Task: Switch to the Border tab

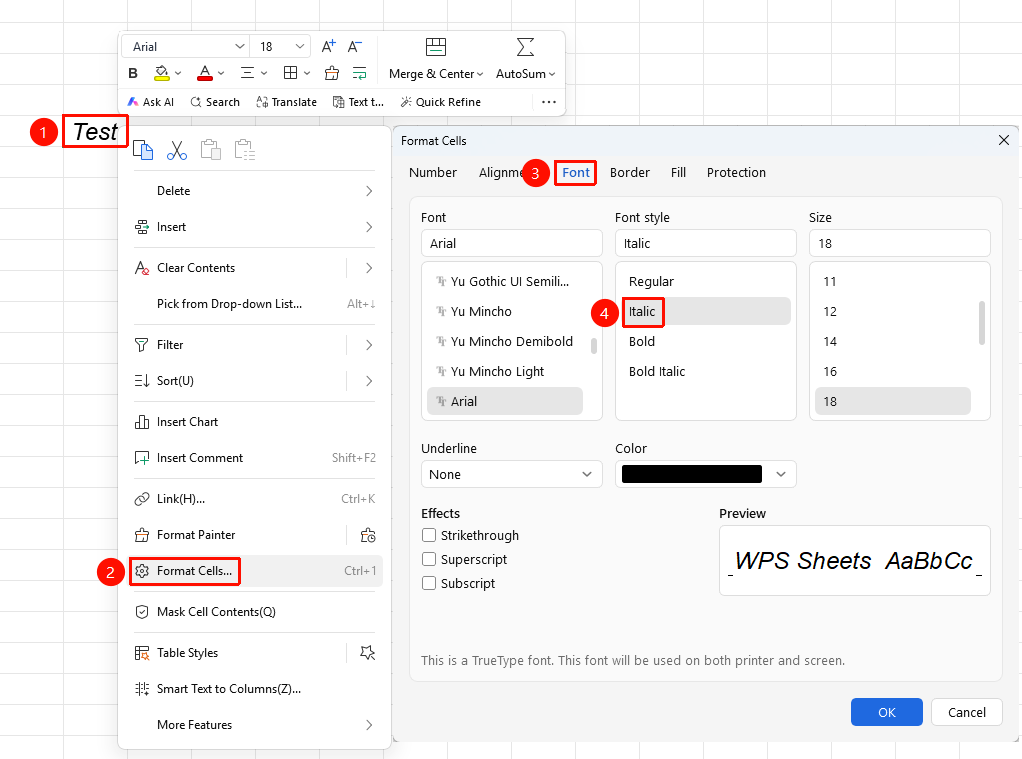Action: click(630, 173)
